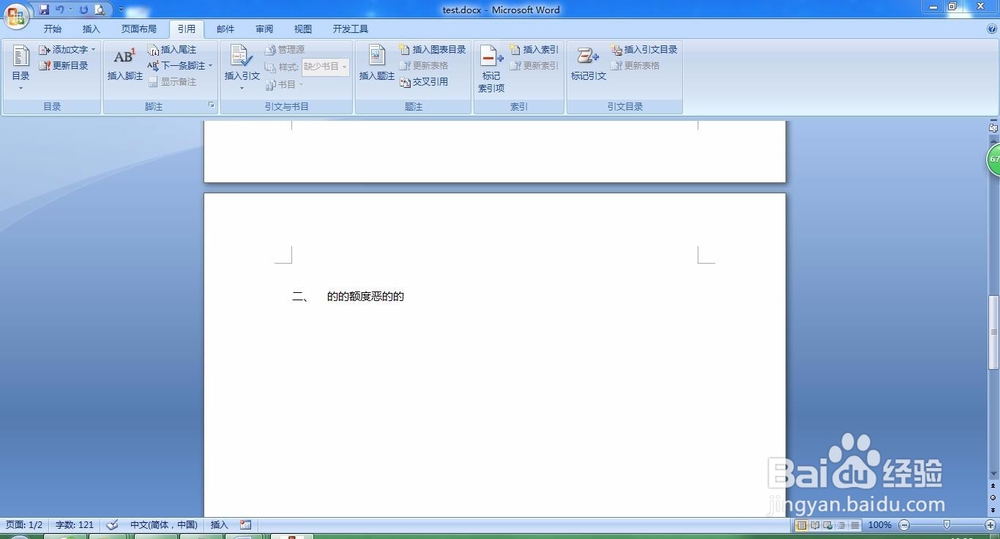Undo the last action
This screenshot has width=1000, height=539.
[59, 10]
